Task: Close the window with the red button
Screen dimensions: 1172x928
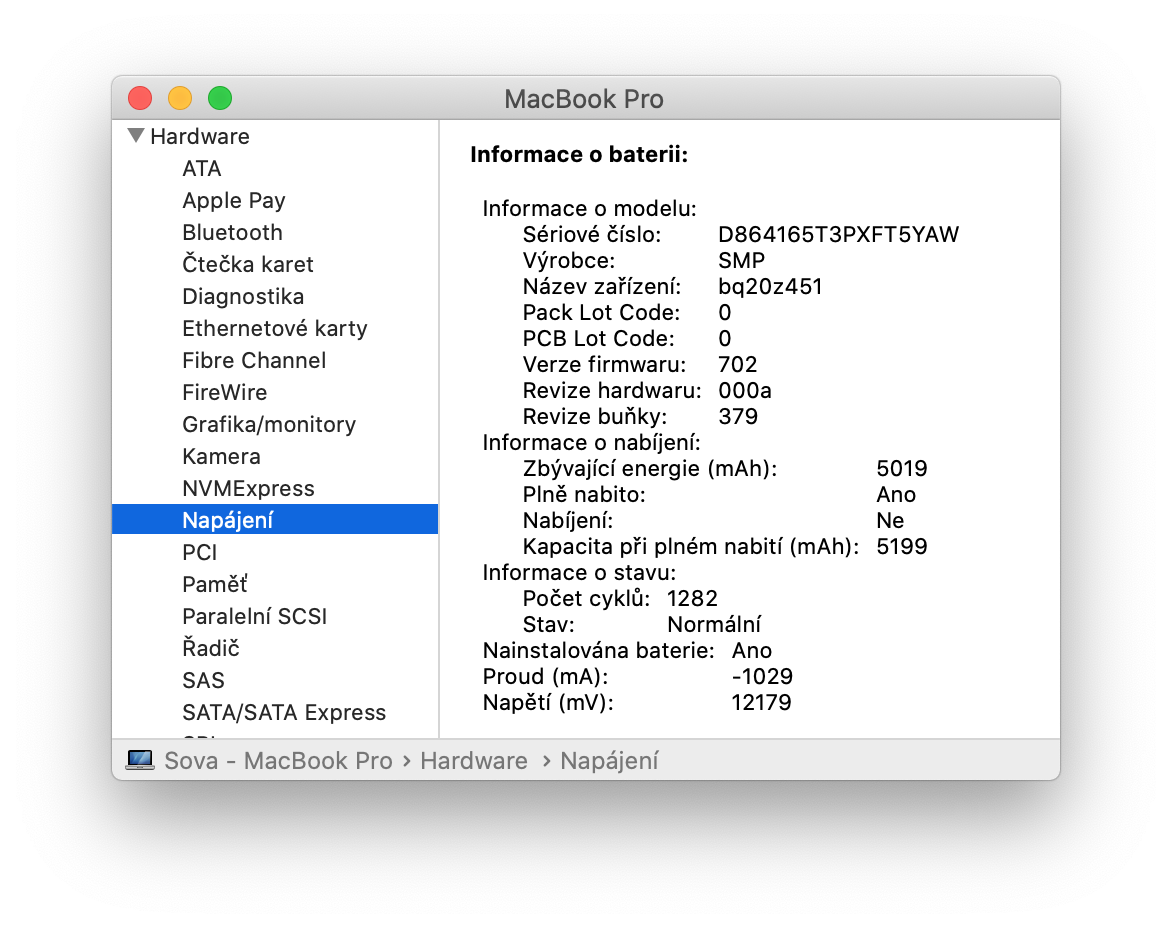Action: [x=140, y=98]
